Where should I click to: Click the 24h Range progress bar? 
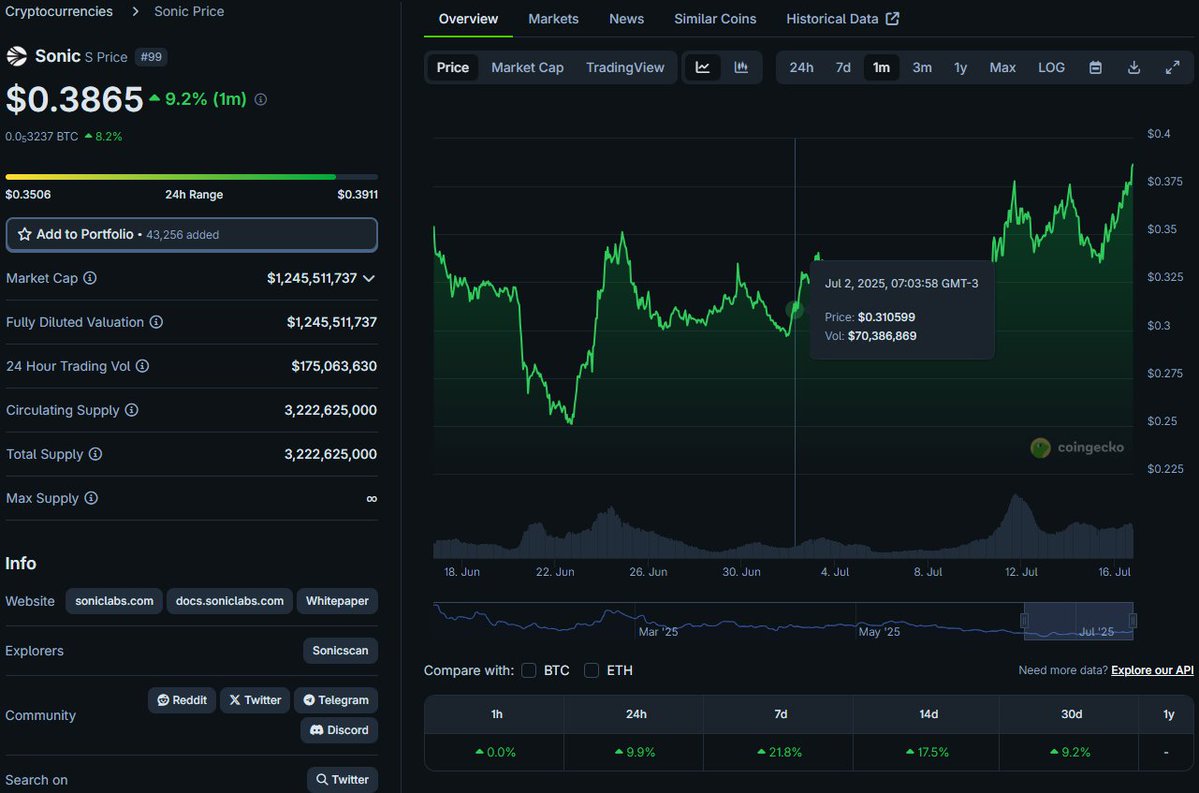click(191, 177)
